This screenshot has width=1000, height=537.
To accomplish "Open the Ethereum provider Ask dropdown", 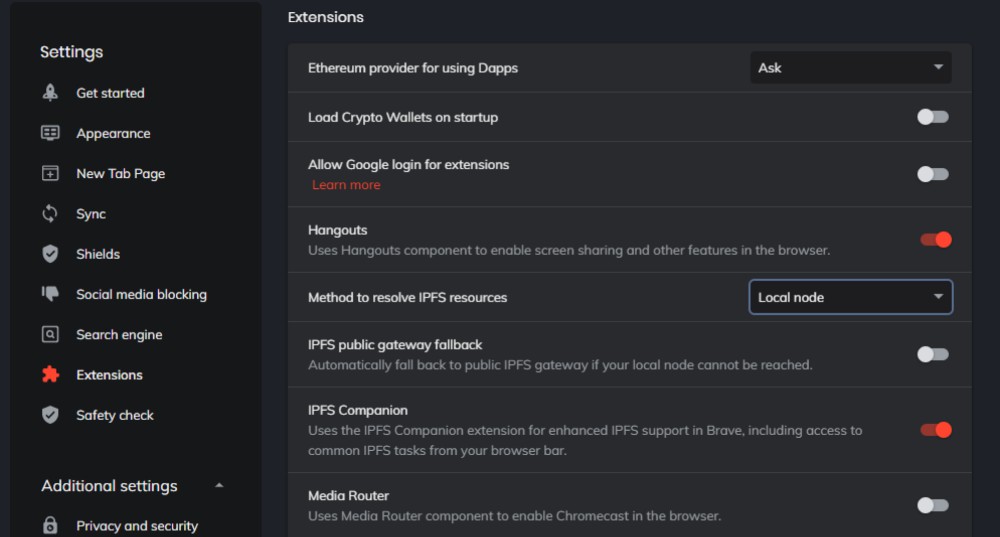I will (851, 68).
